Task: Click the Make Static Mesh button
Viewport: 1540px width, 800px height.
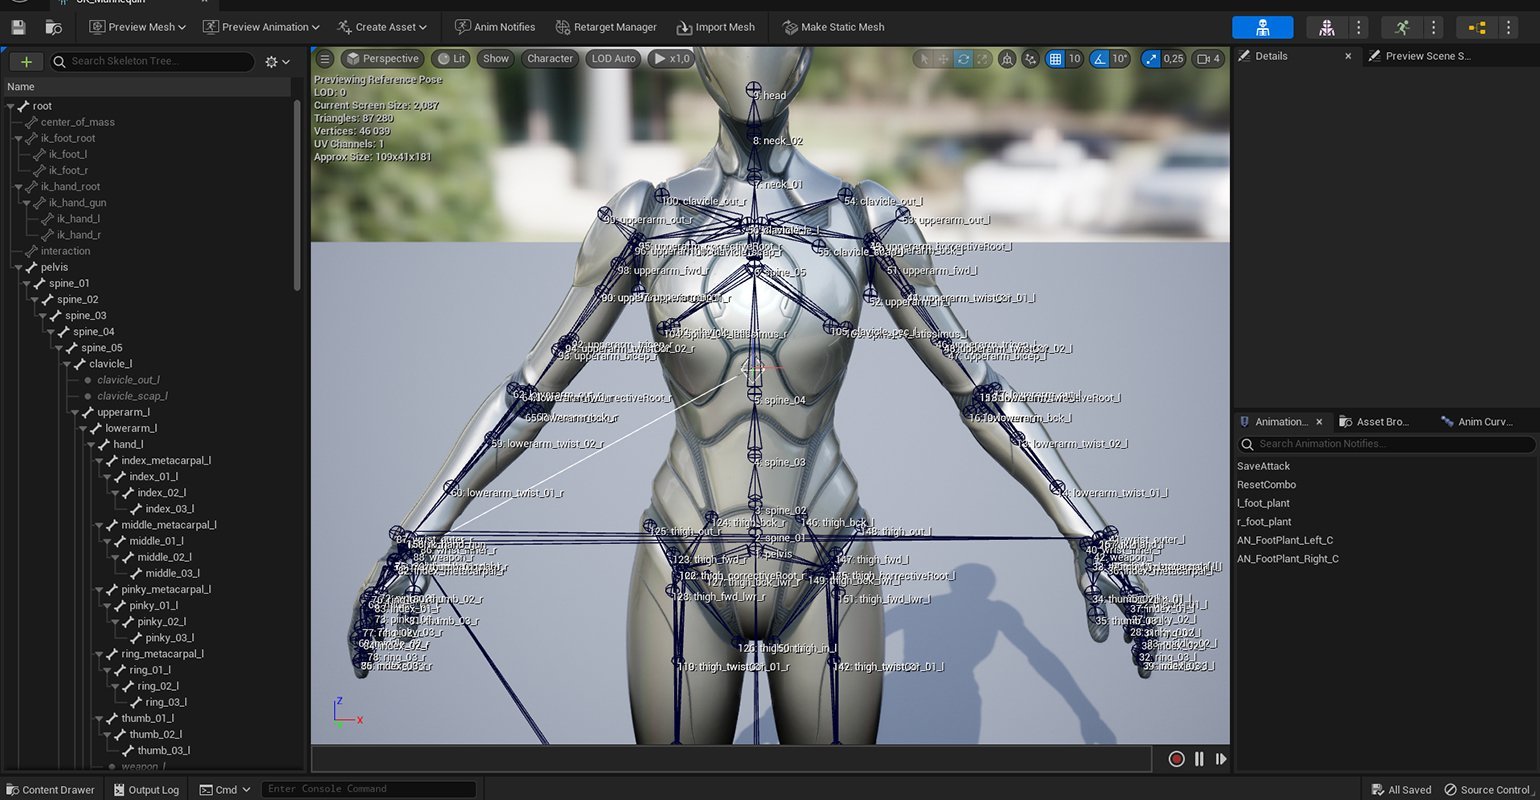Action: coord(833,27)
